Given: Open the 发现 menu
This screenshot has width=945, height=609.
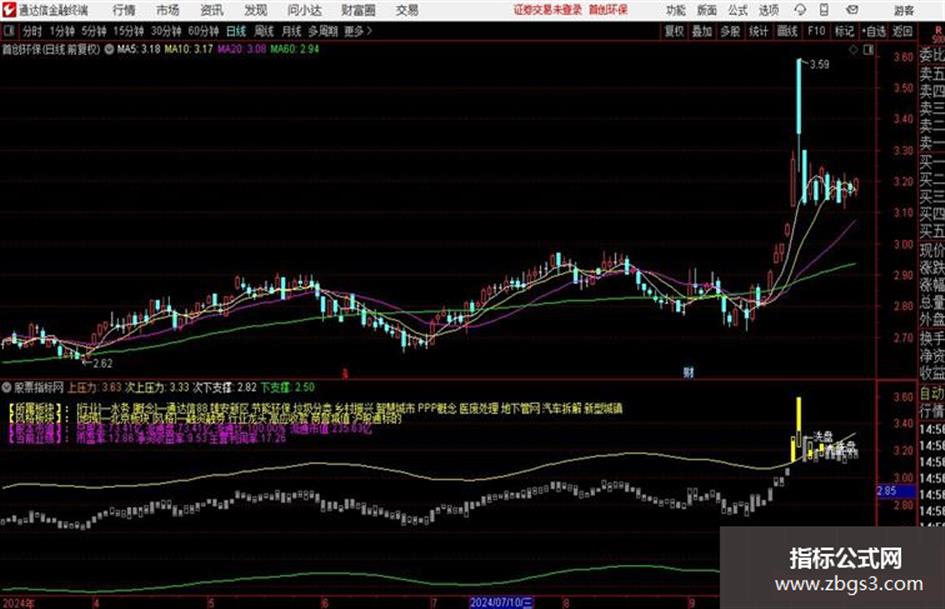Looking at the screenshot, I should (256, 10).
